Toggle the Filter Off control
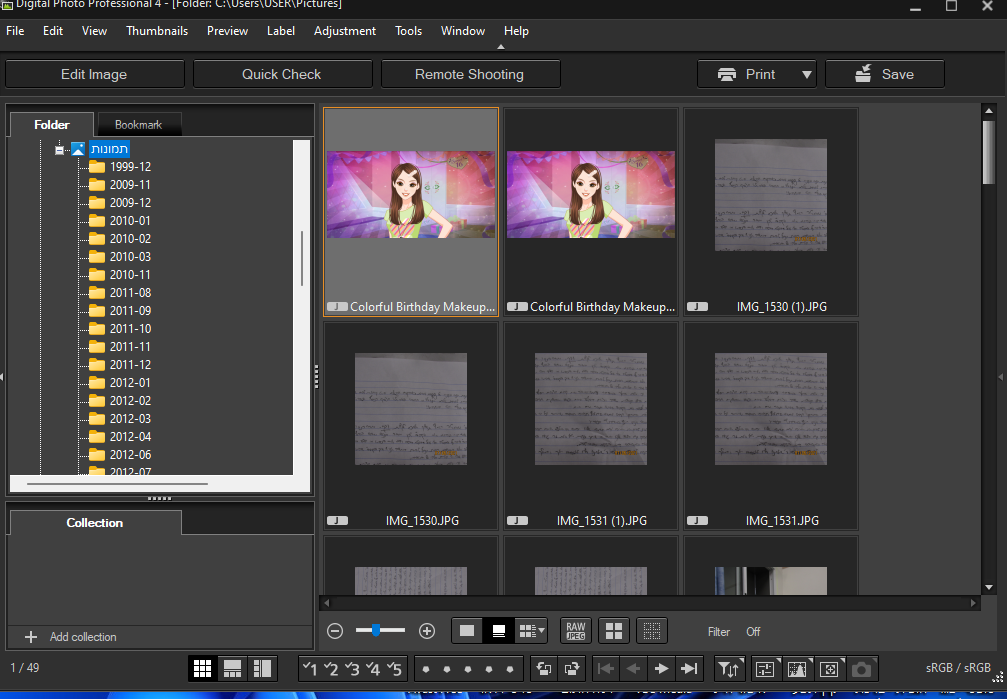The width and height of the screenshot is (1007, 699). pos(753,632)
